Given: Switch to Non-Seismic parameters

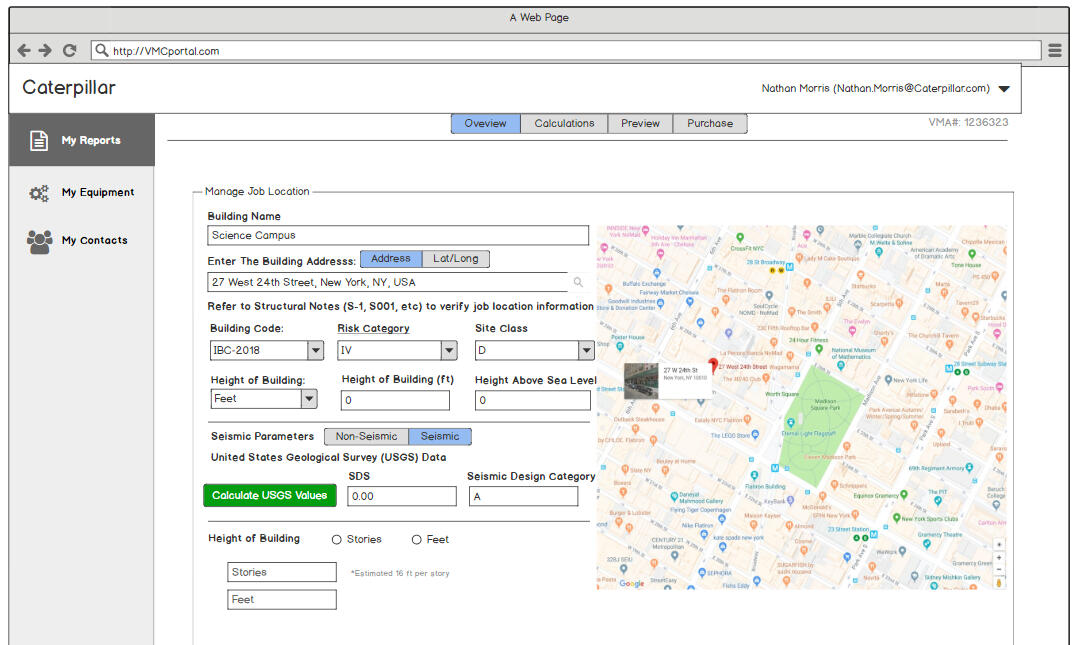Looking at the screenshot, I should coord(366,437).
